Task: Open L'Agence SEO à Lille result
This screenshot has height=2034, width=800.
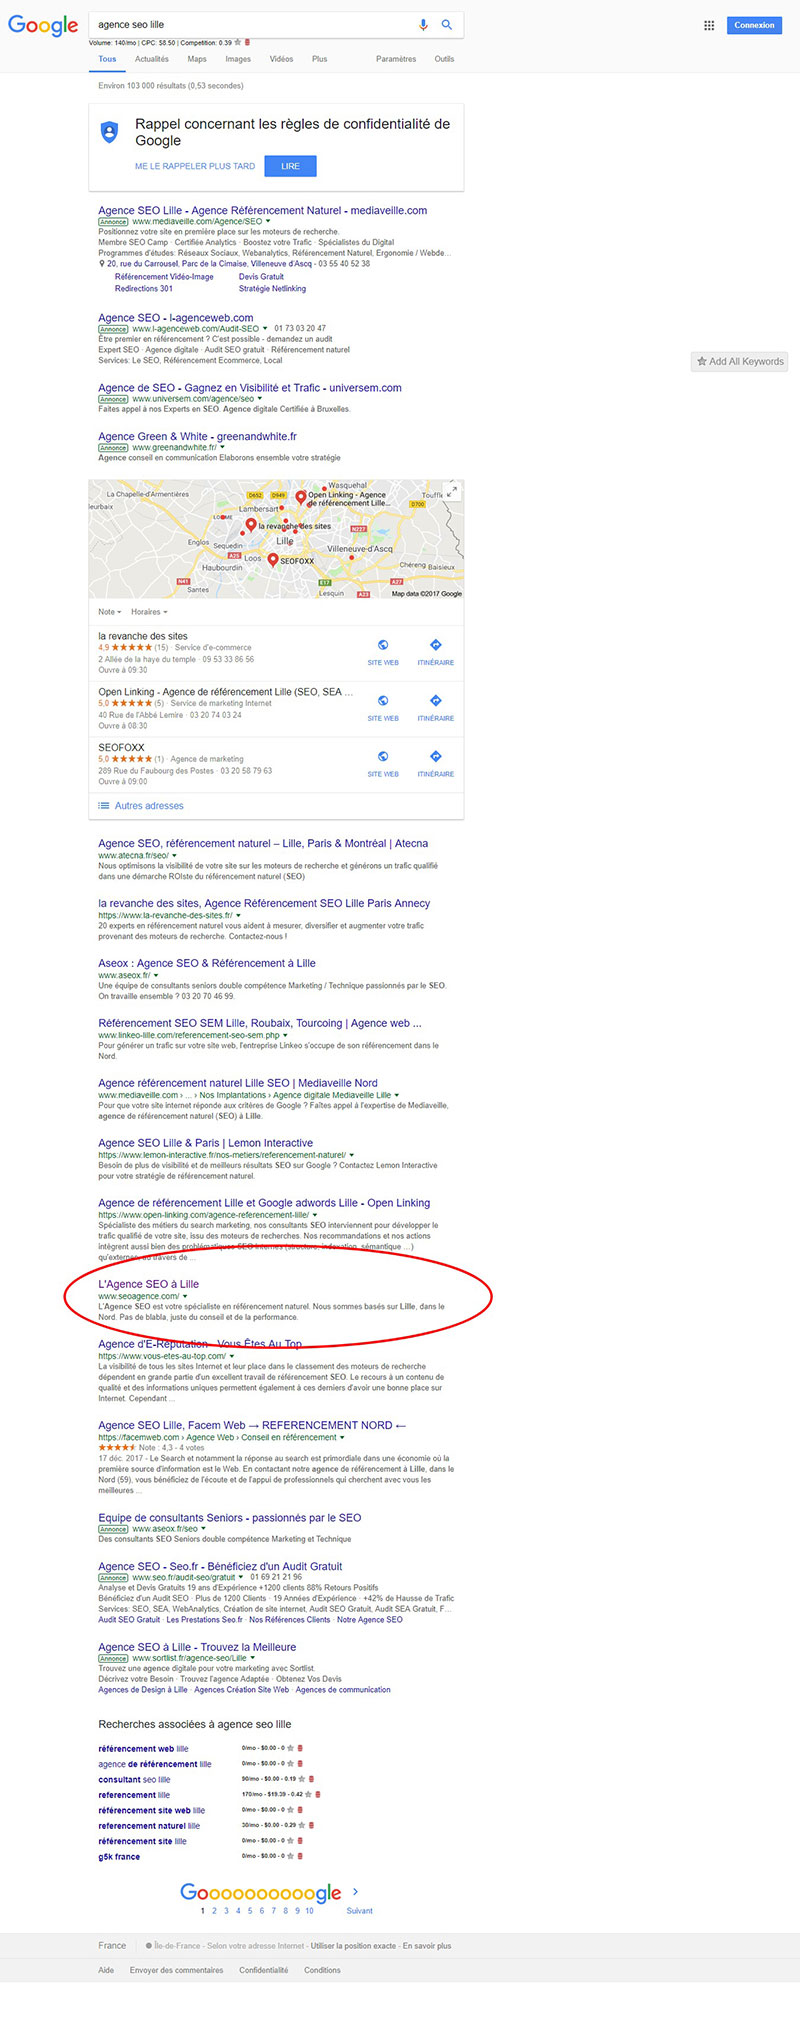Action: point(148,1284)
